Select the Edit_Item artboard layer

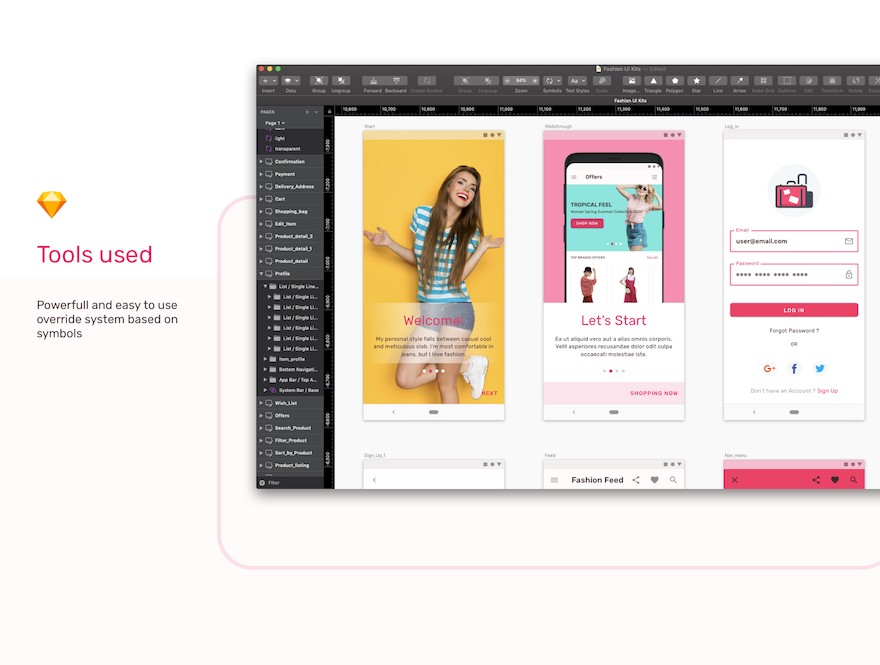tap(291, 224)
